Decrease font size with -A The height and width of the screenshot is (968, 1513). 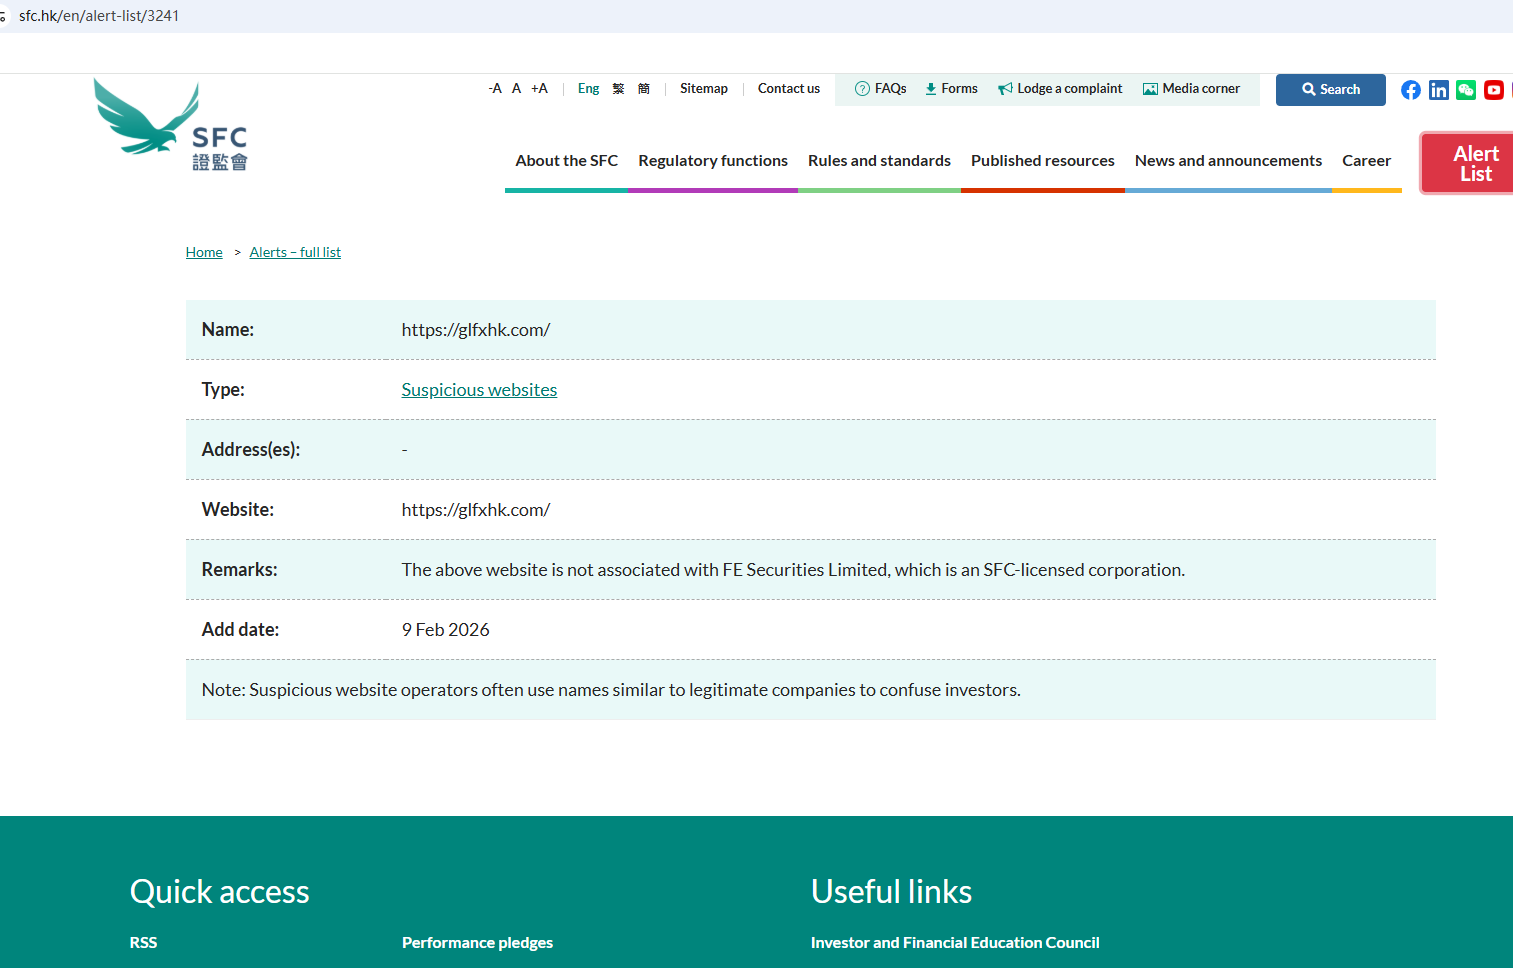point(495,89)
